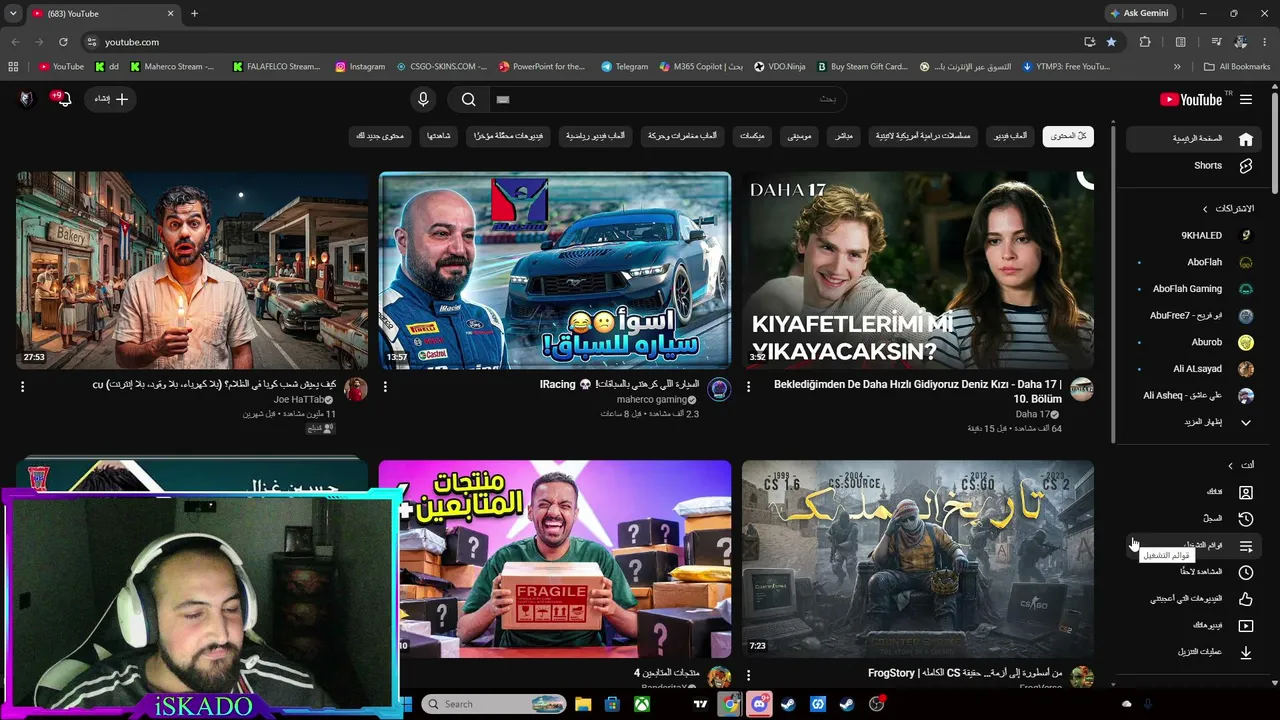This screenshot has width=1280, height=720.
Task: Open File Explorer from the taskbar
Action: (583, 704)
